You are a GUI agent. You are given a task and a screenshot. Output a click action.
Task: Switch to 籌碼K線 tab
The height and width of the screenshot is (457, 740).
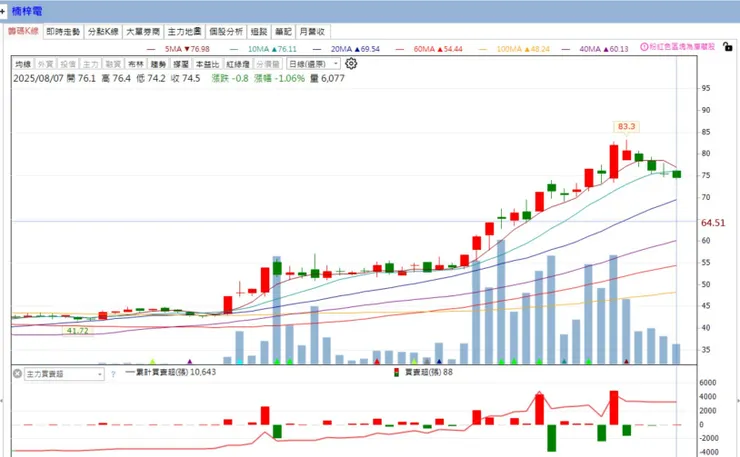(23, 31)
